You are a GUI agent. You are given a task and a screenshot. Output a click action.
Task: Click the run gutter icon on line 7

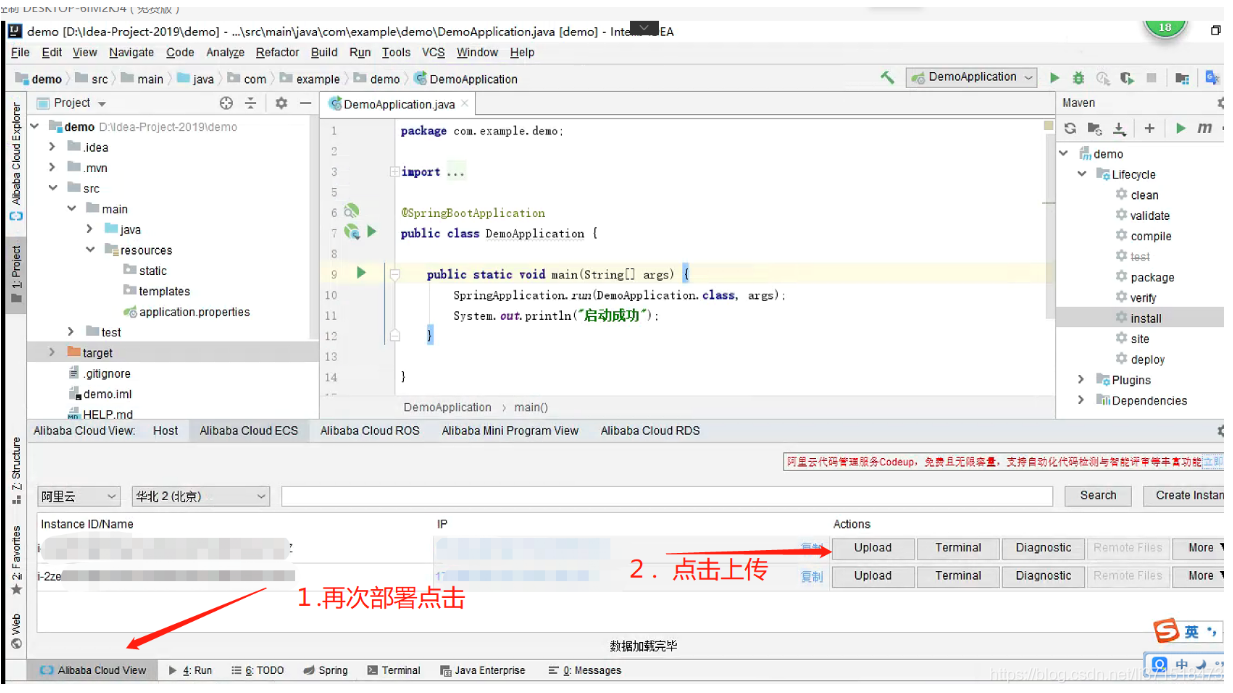click(371, 232)
